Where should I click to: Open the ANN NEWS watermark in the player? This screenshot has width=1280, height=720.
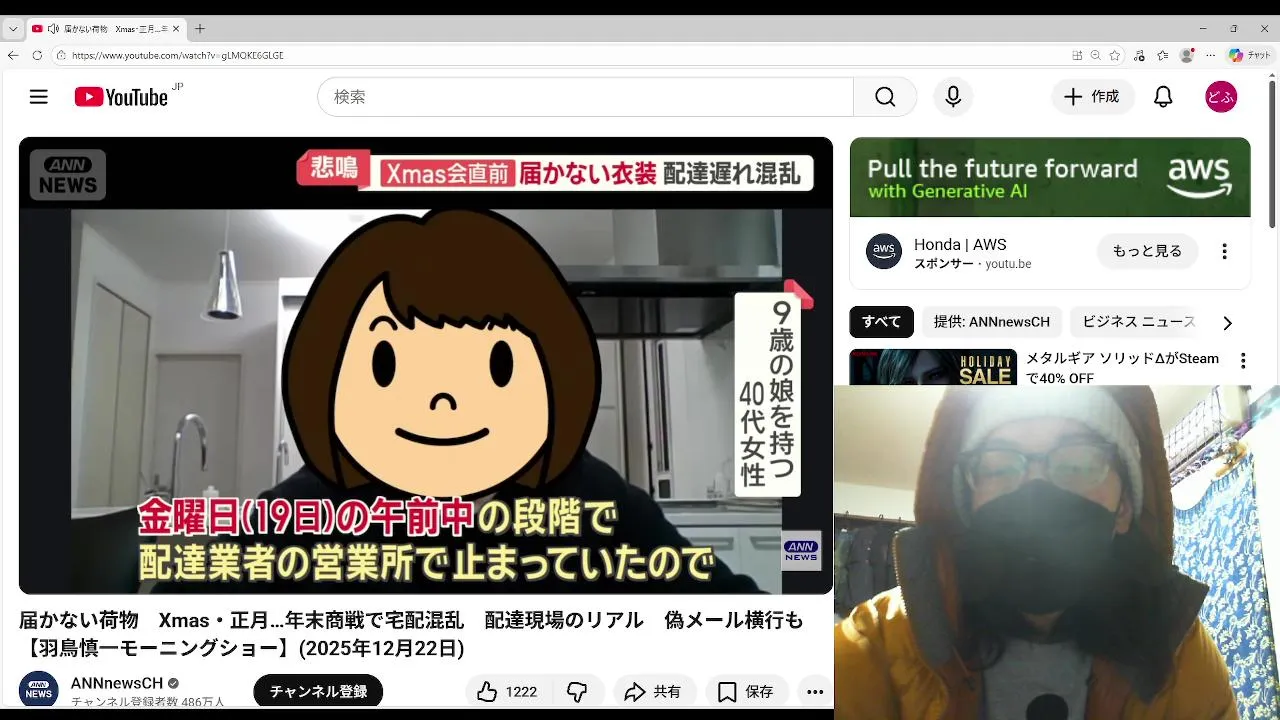801,550
